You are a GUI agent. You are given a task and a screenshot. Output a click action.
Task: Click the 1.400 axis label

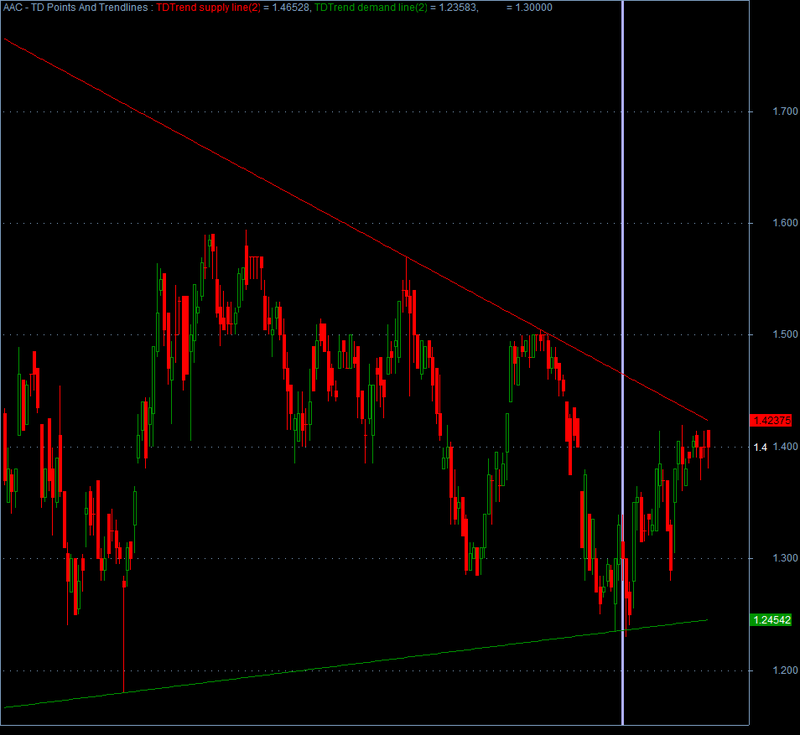point(785,447)
